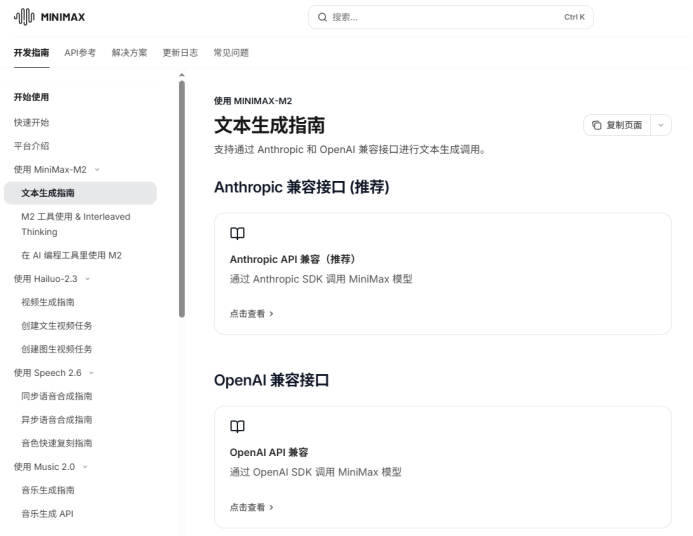The height and width of the screenshot is (536, 693).
Task: Select 视频生成指南 in the sidebar
Action: click(48, 301)
